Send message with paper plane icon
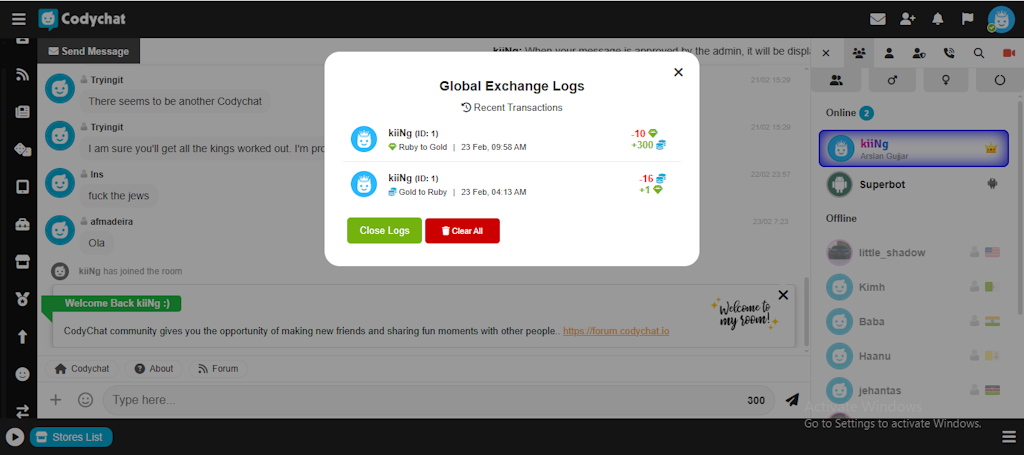The height and width of the screenshot is (455, 1024). tap(792, 400)
